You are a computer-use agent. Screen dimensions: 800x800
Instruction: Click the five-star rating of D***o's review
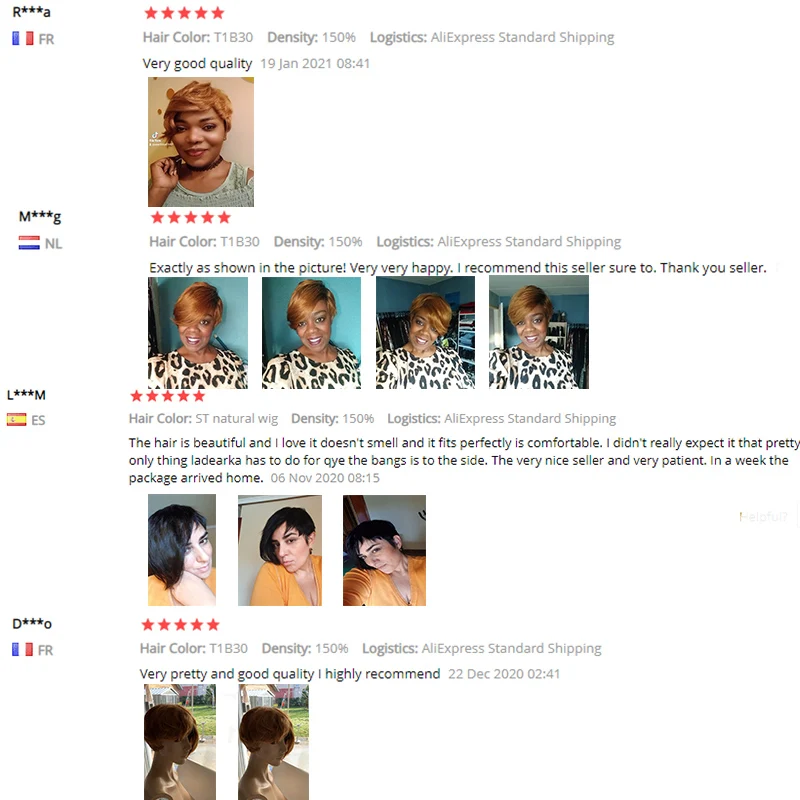(x=180, y=624)
